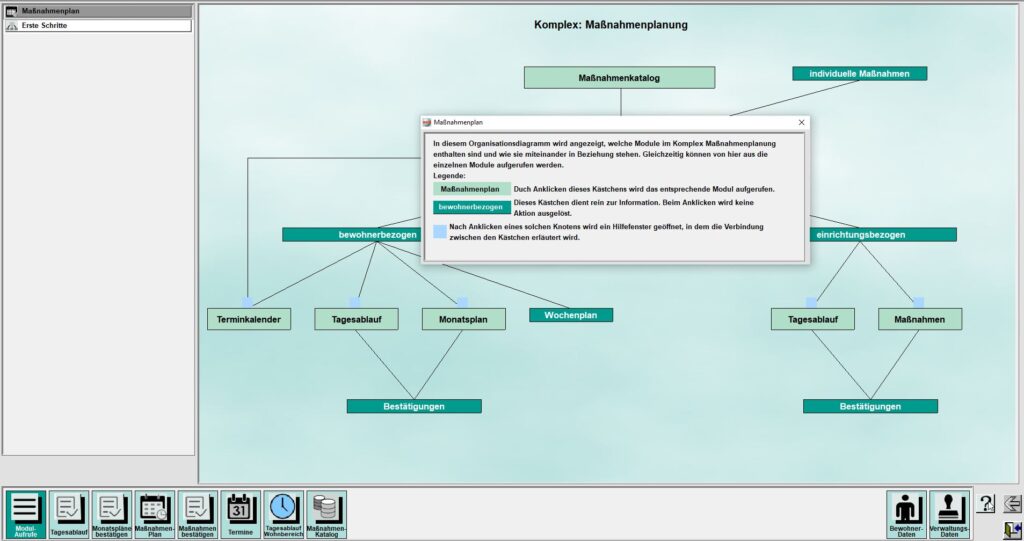The width and height of the screenshot is (1024, 541).
Task: Click the exit door icon
Action: click(1012, 529)
